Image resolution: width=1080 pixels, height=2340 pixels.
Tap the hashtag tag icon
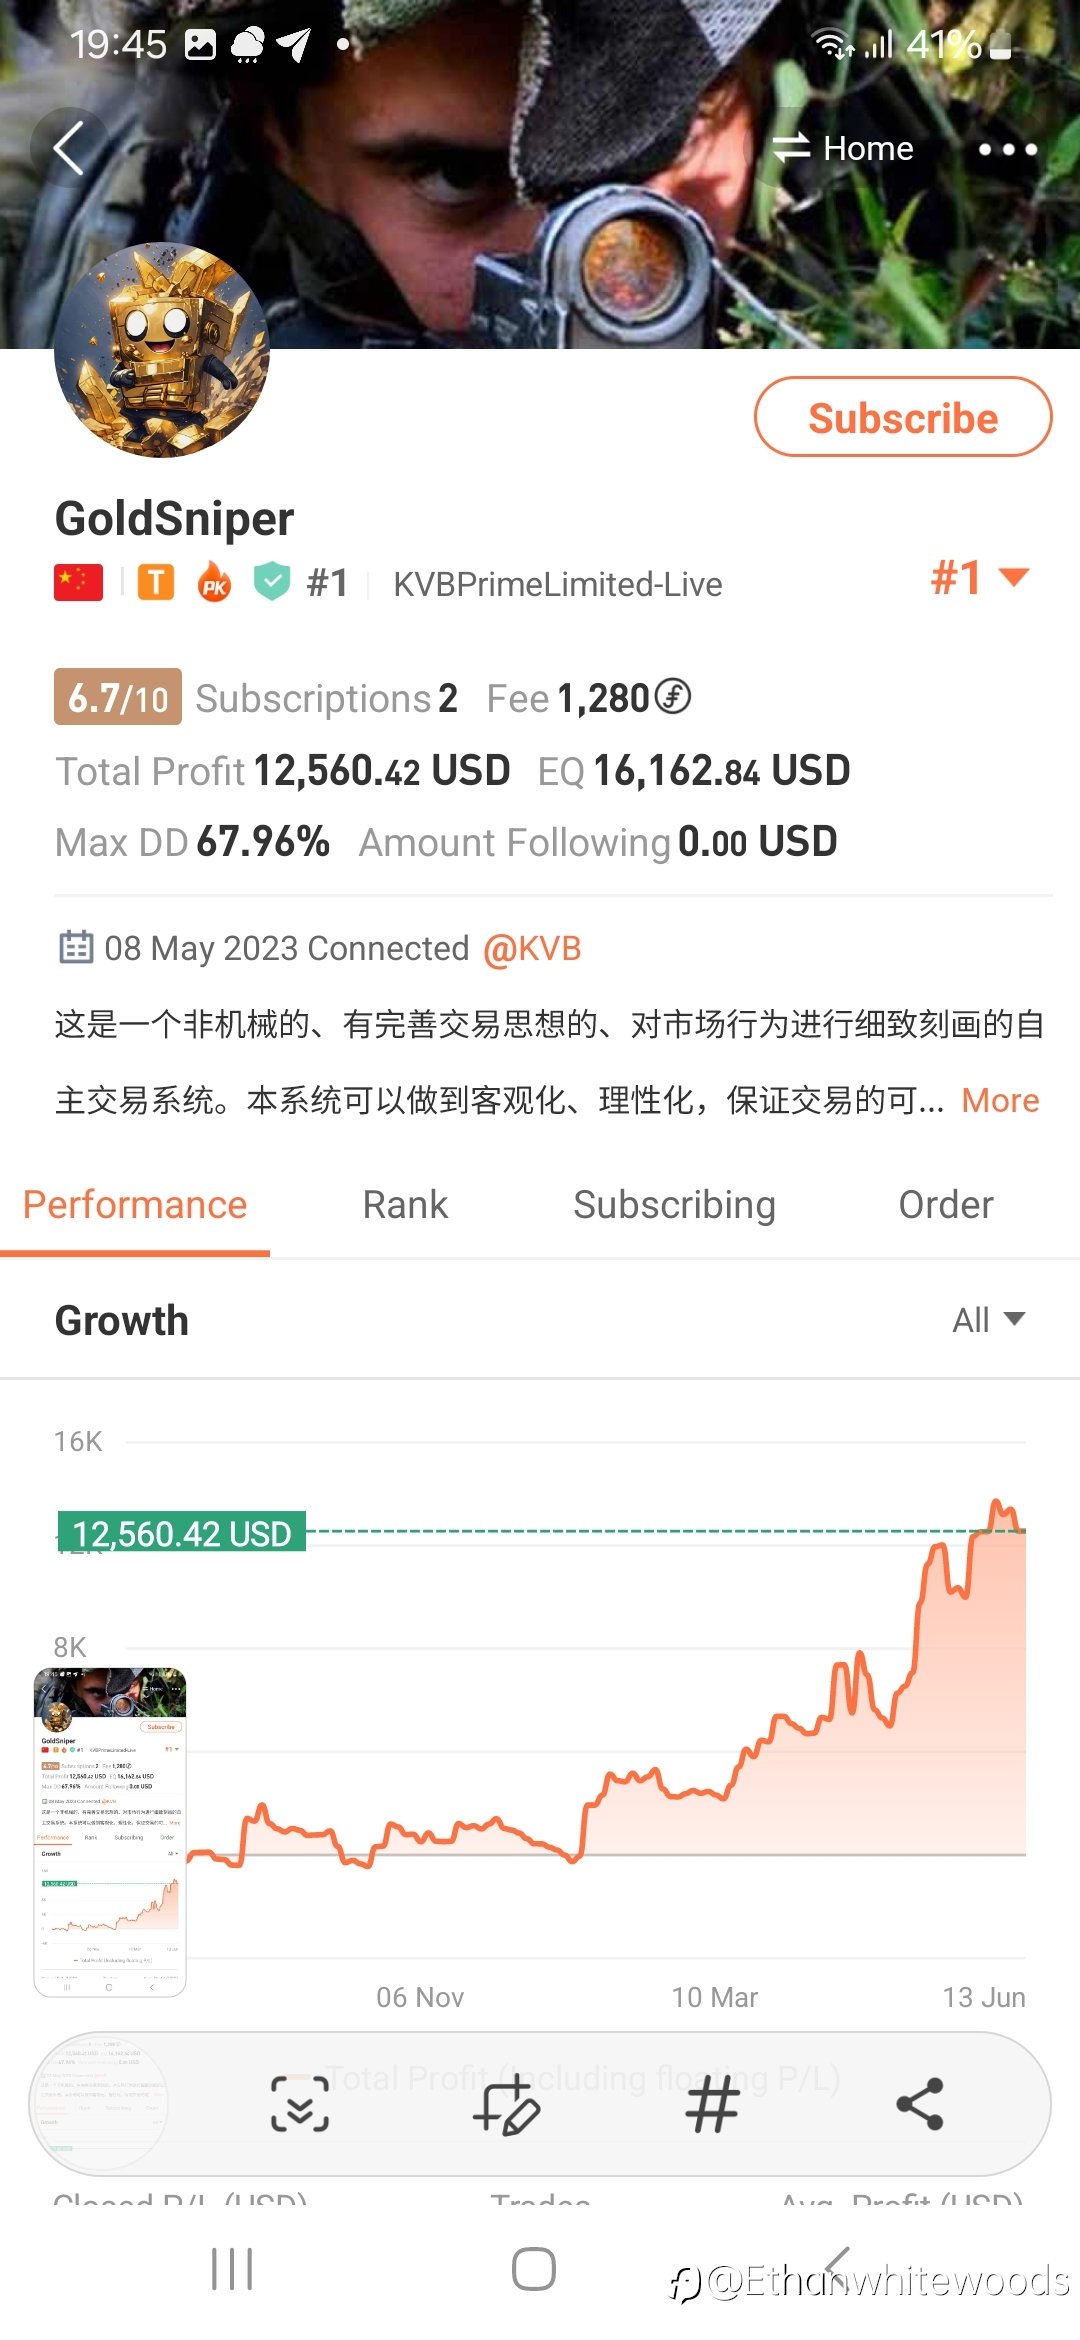(x=712, y=2104)
